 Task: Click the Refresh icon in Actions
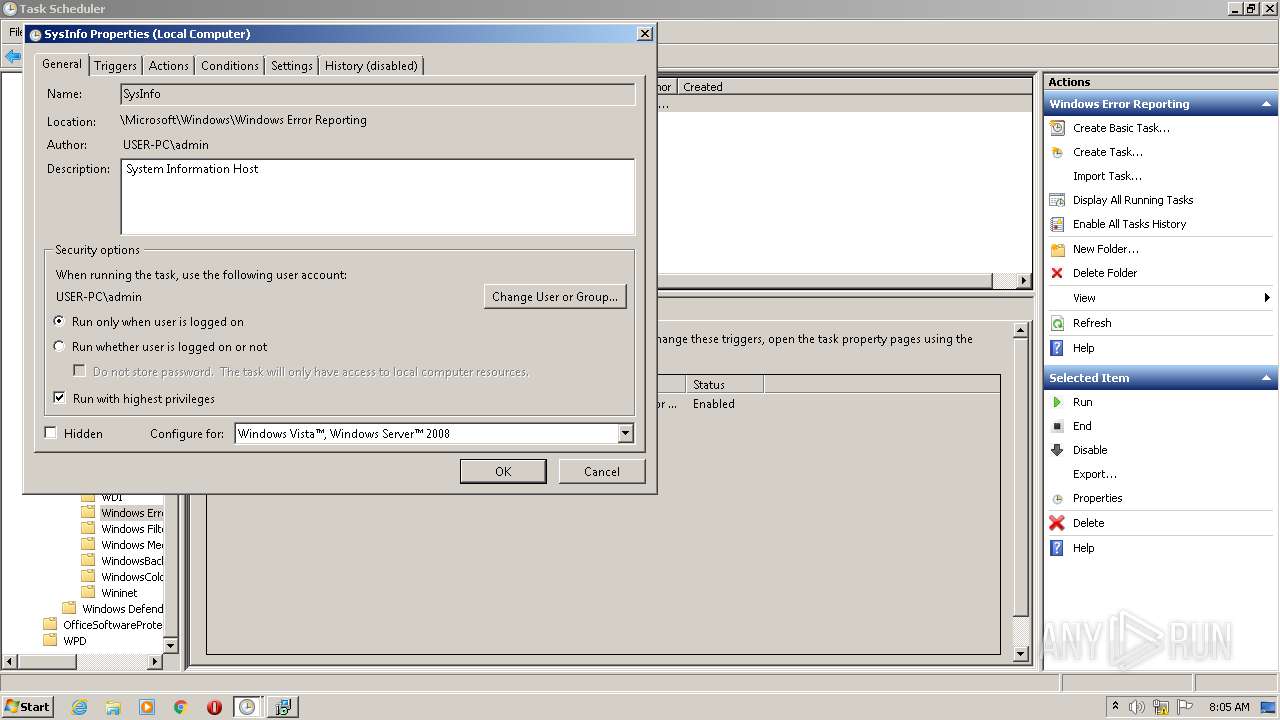(x=1057, y=323)
